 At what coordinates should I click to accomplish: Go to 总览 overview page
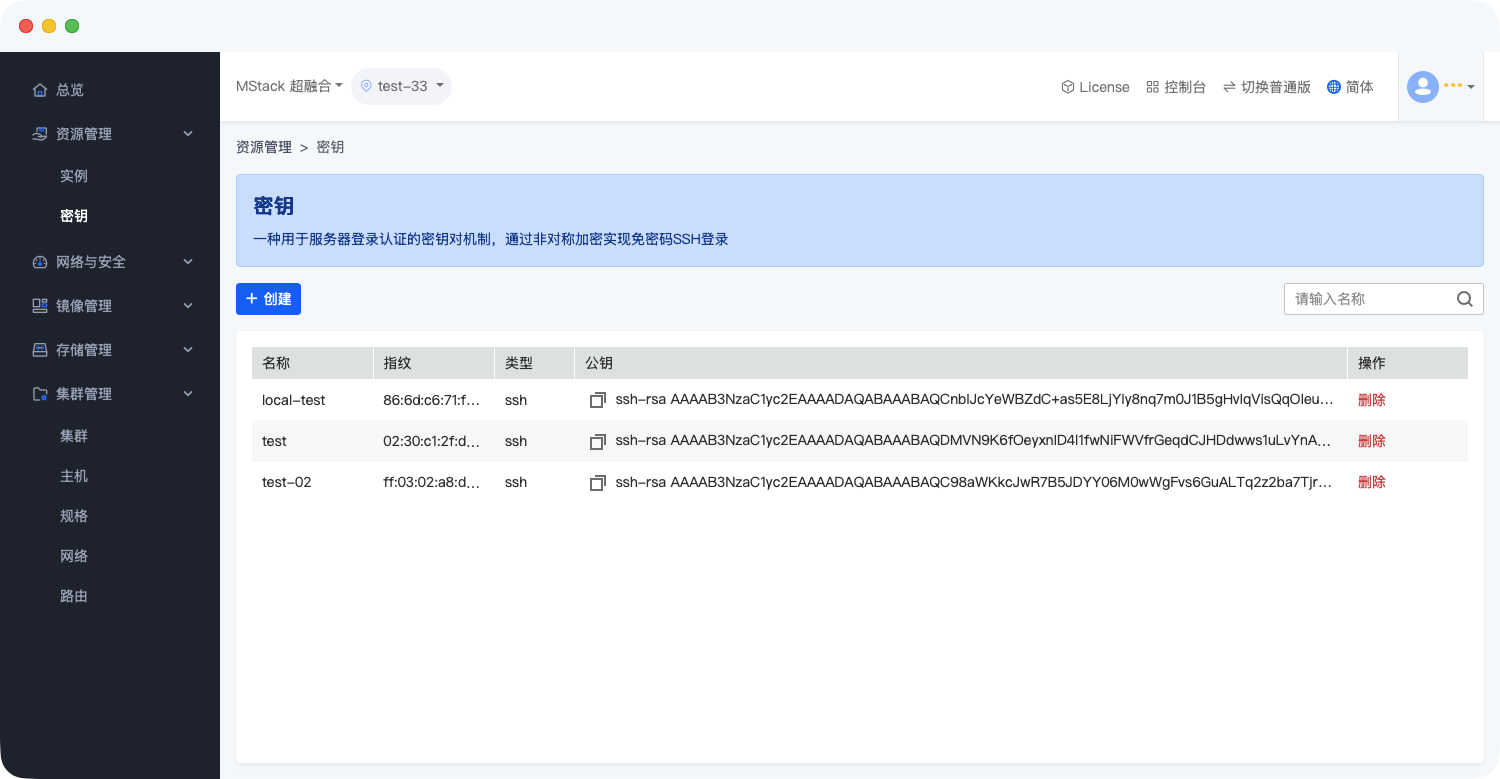(69, 90)
